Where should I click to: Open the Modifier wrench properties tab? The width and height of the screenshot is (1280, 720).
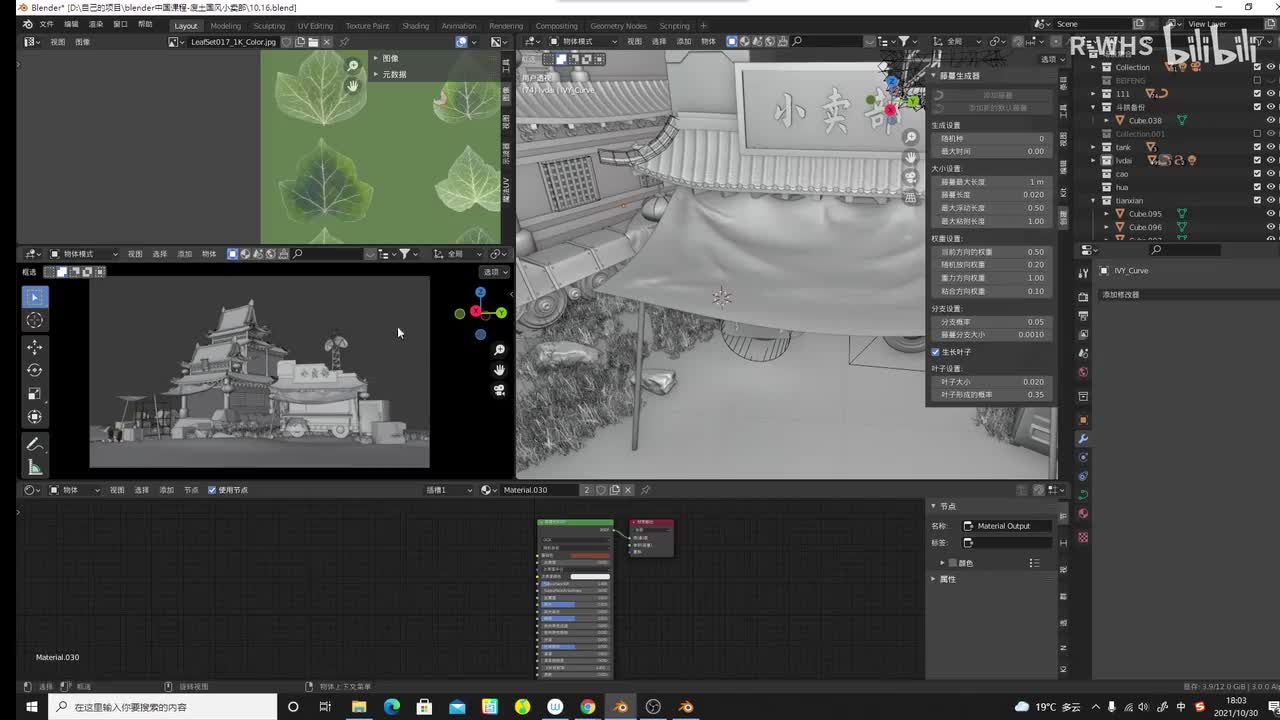pyautogui.click(x=1082, y=439)
